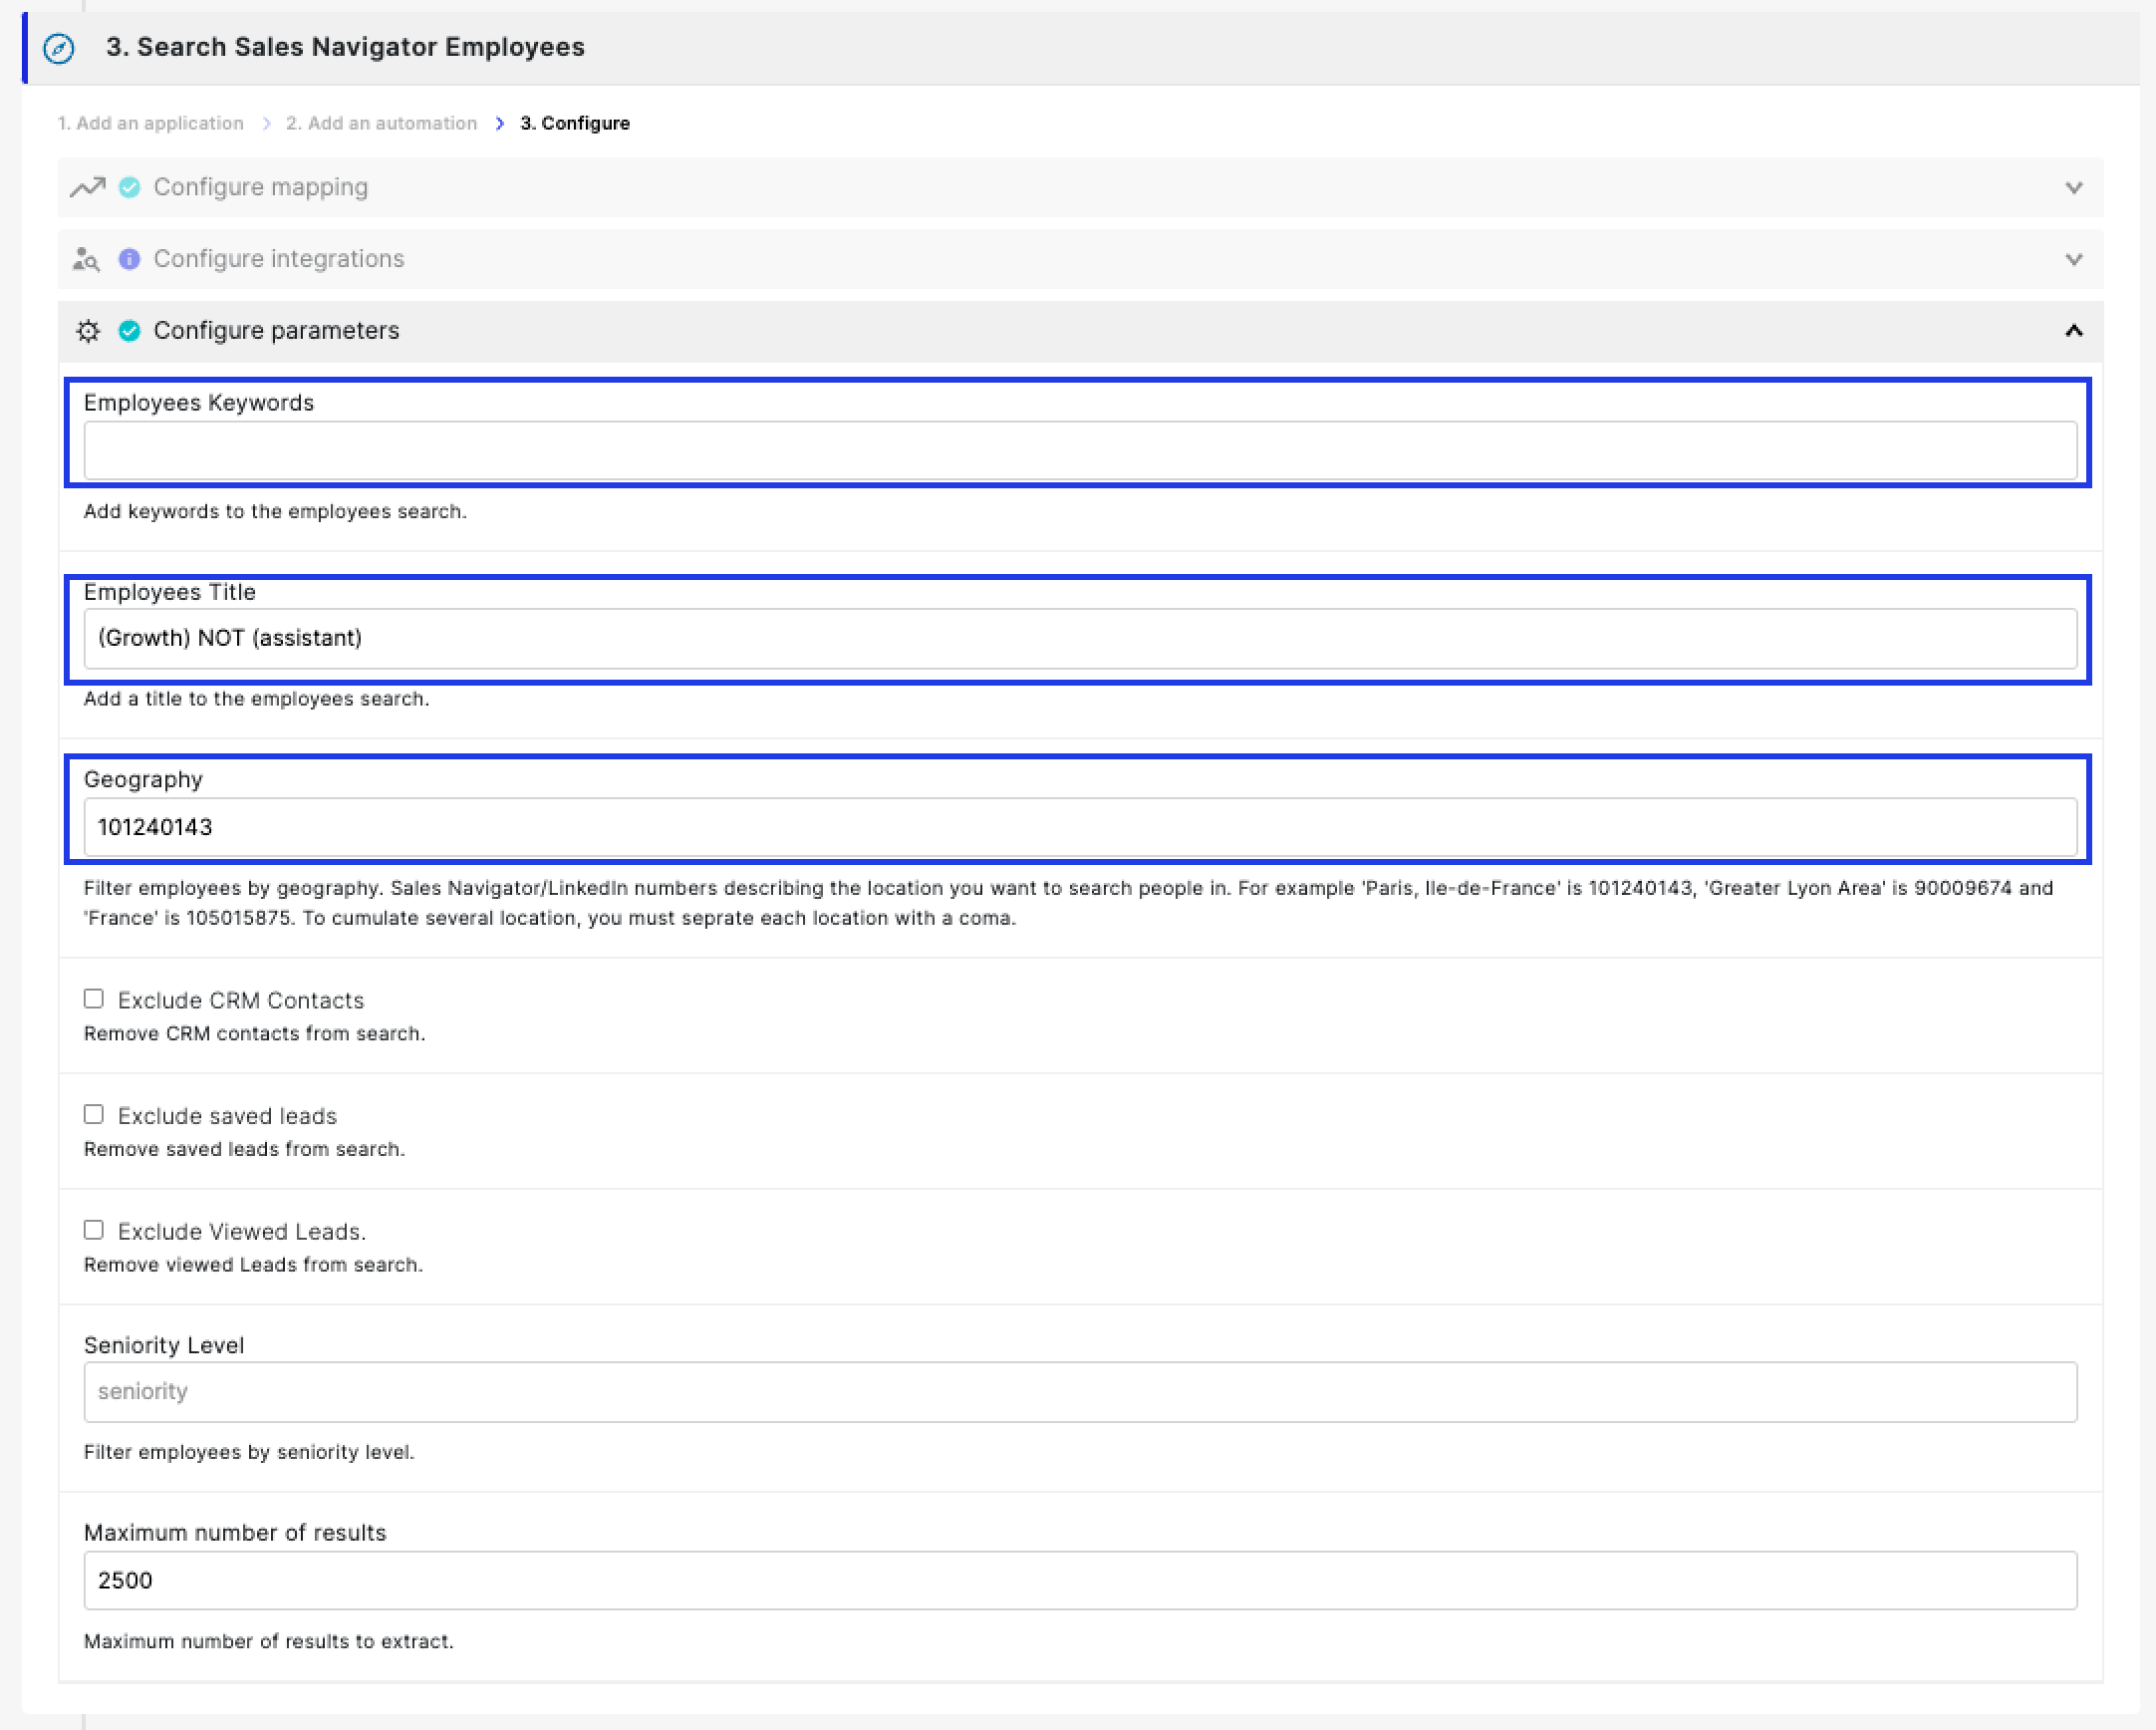Click the green checkmark next to Configure mapping
Viewport: 2156px width, 1730px height.
click(x=129, y=187)
